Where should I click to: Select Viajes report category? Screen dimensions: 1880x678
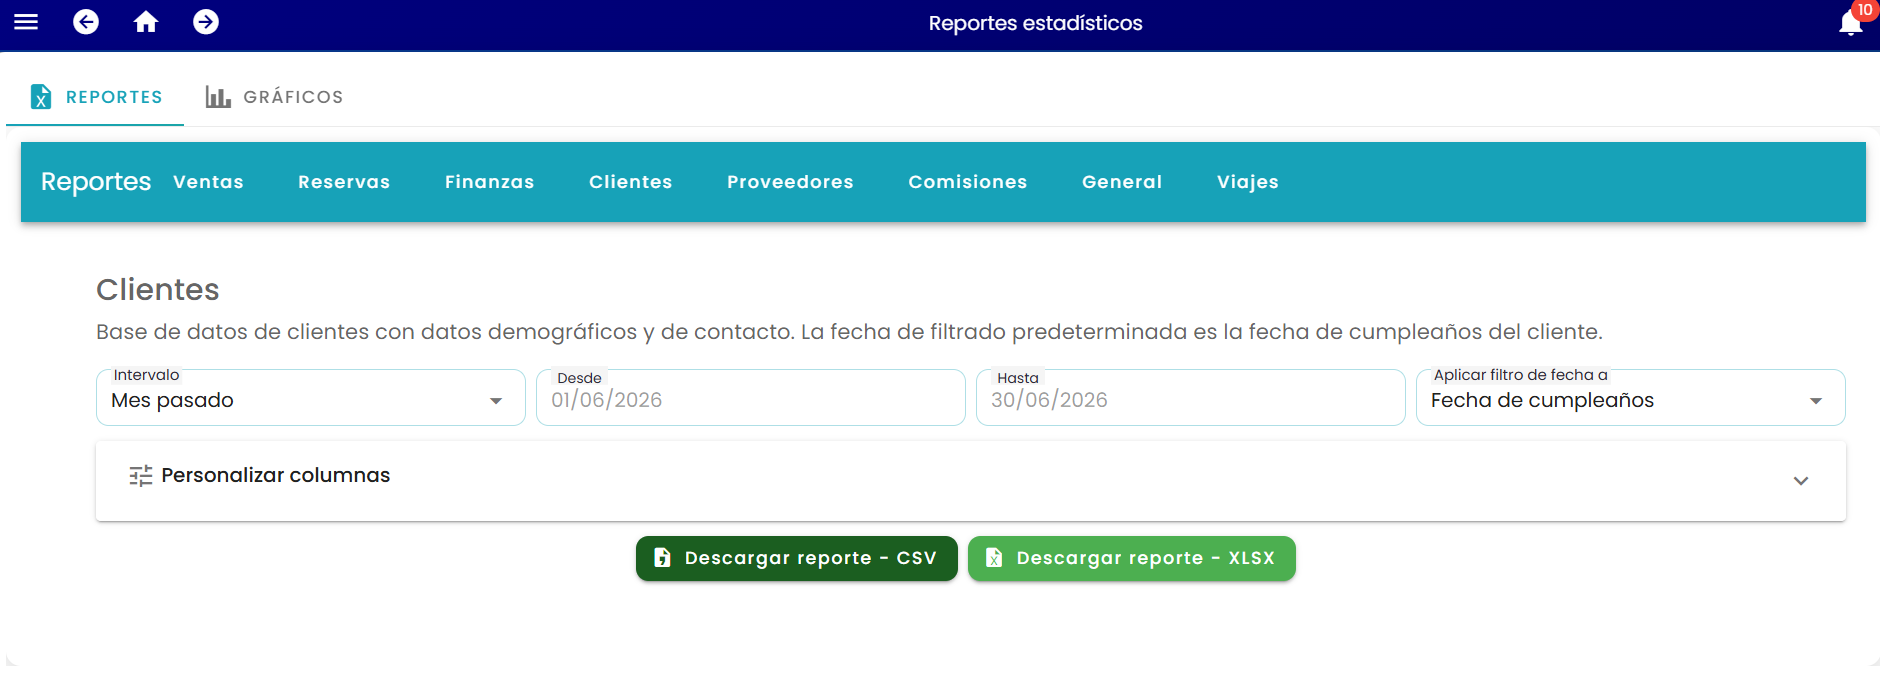1247,182
